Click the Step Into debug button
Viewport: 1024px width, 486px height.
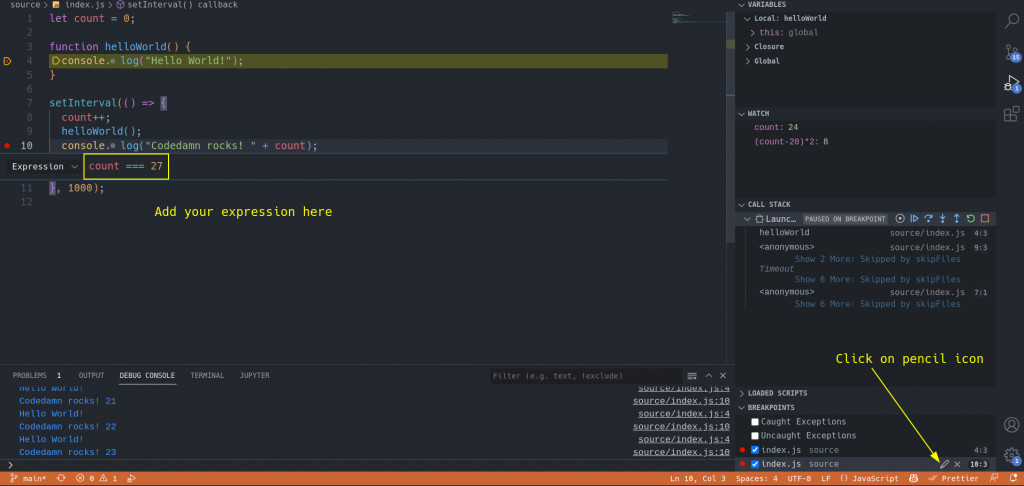943,219
